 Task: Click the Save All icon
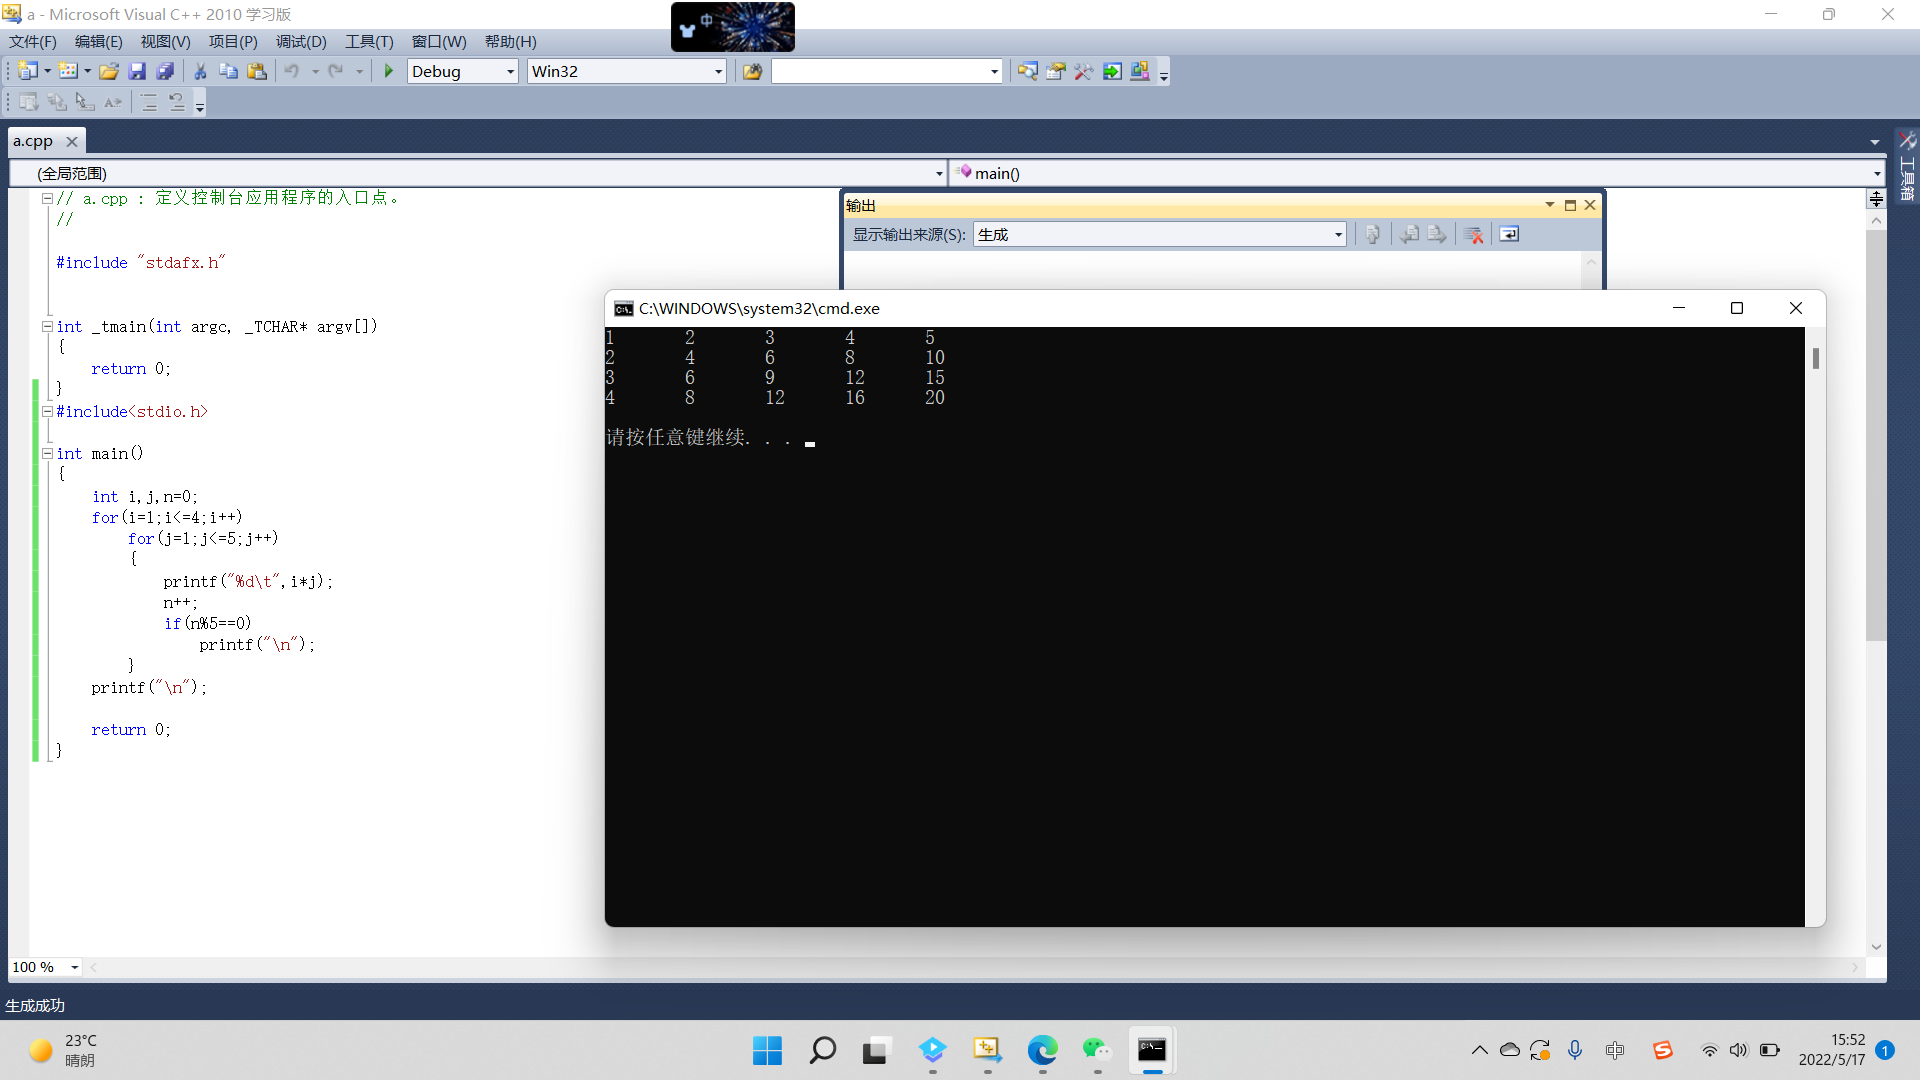[165, 71]
